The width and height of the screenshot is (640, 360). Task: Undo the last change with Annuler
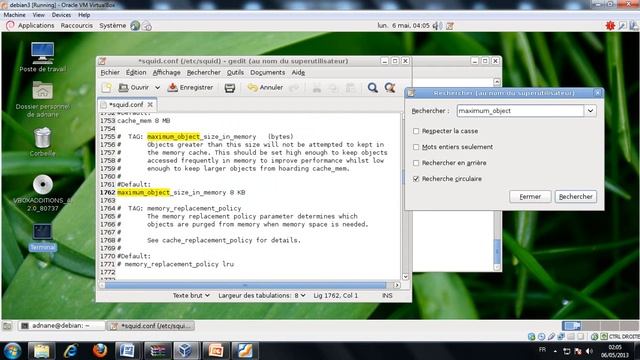(x=265, y=87)
